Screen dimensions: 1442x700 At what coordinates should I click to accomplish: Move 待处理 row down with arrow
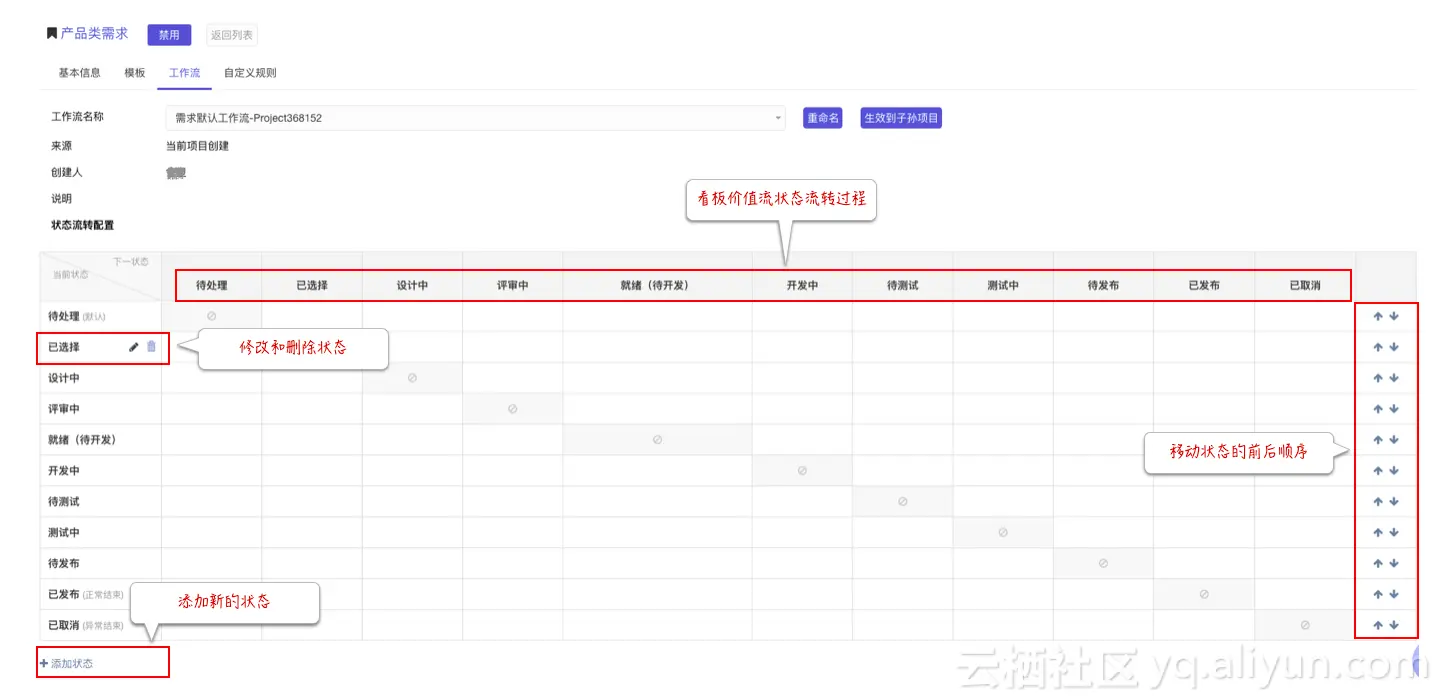tap(1394, 317)
